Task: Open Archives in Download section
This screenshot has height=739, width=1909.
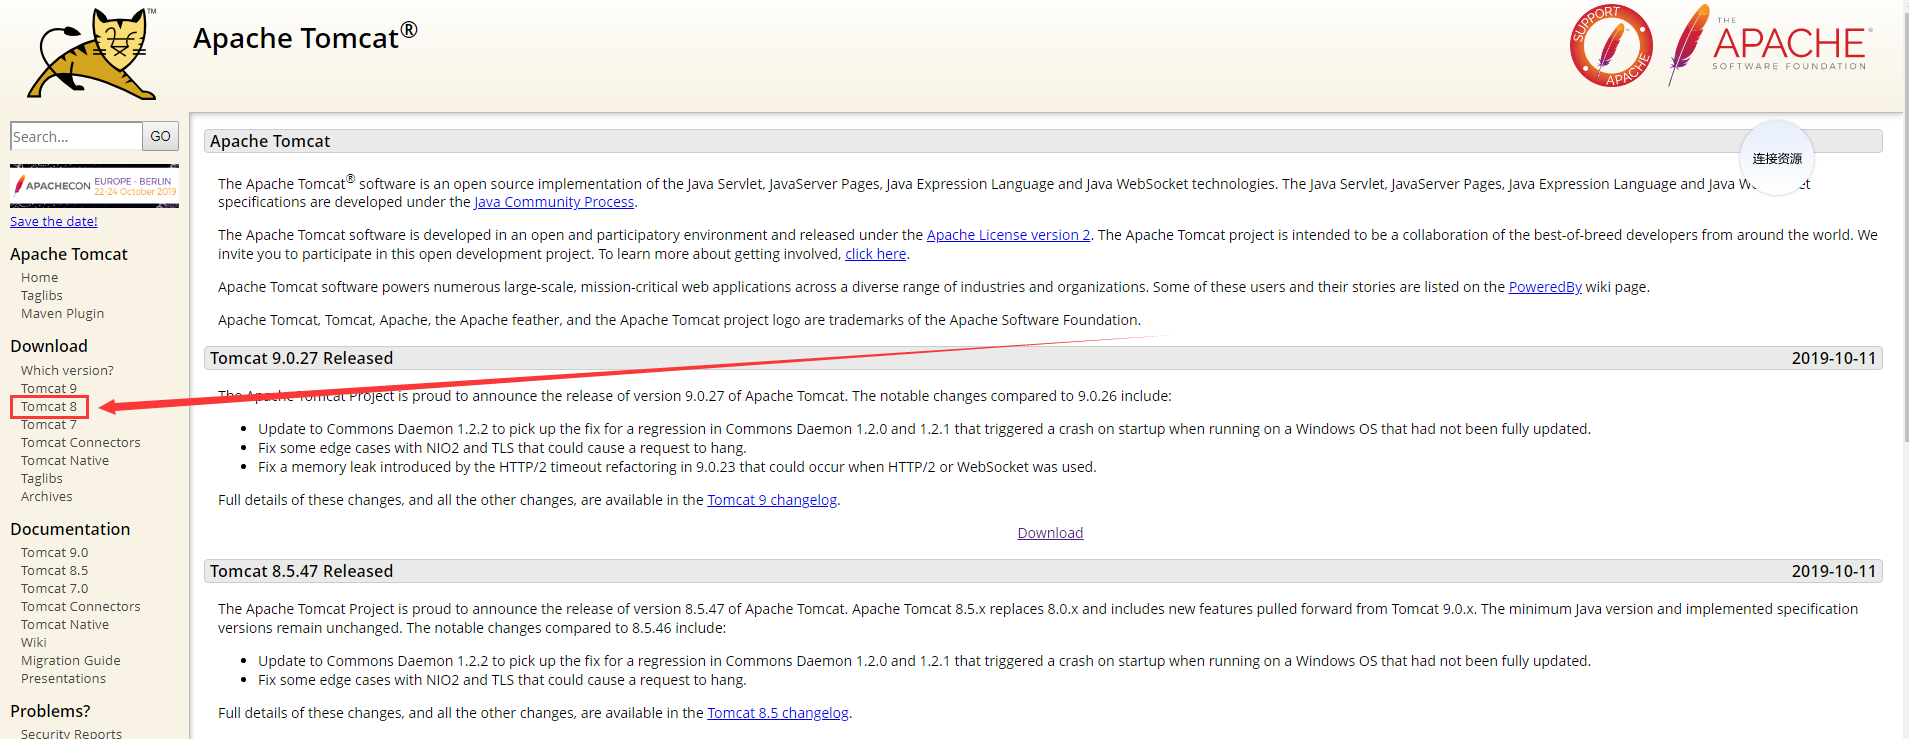Action: click(x=47, y=496)
